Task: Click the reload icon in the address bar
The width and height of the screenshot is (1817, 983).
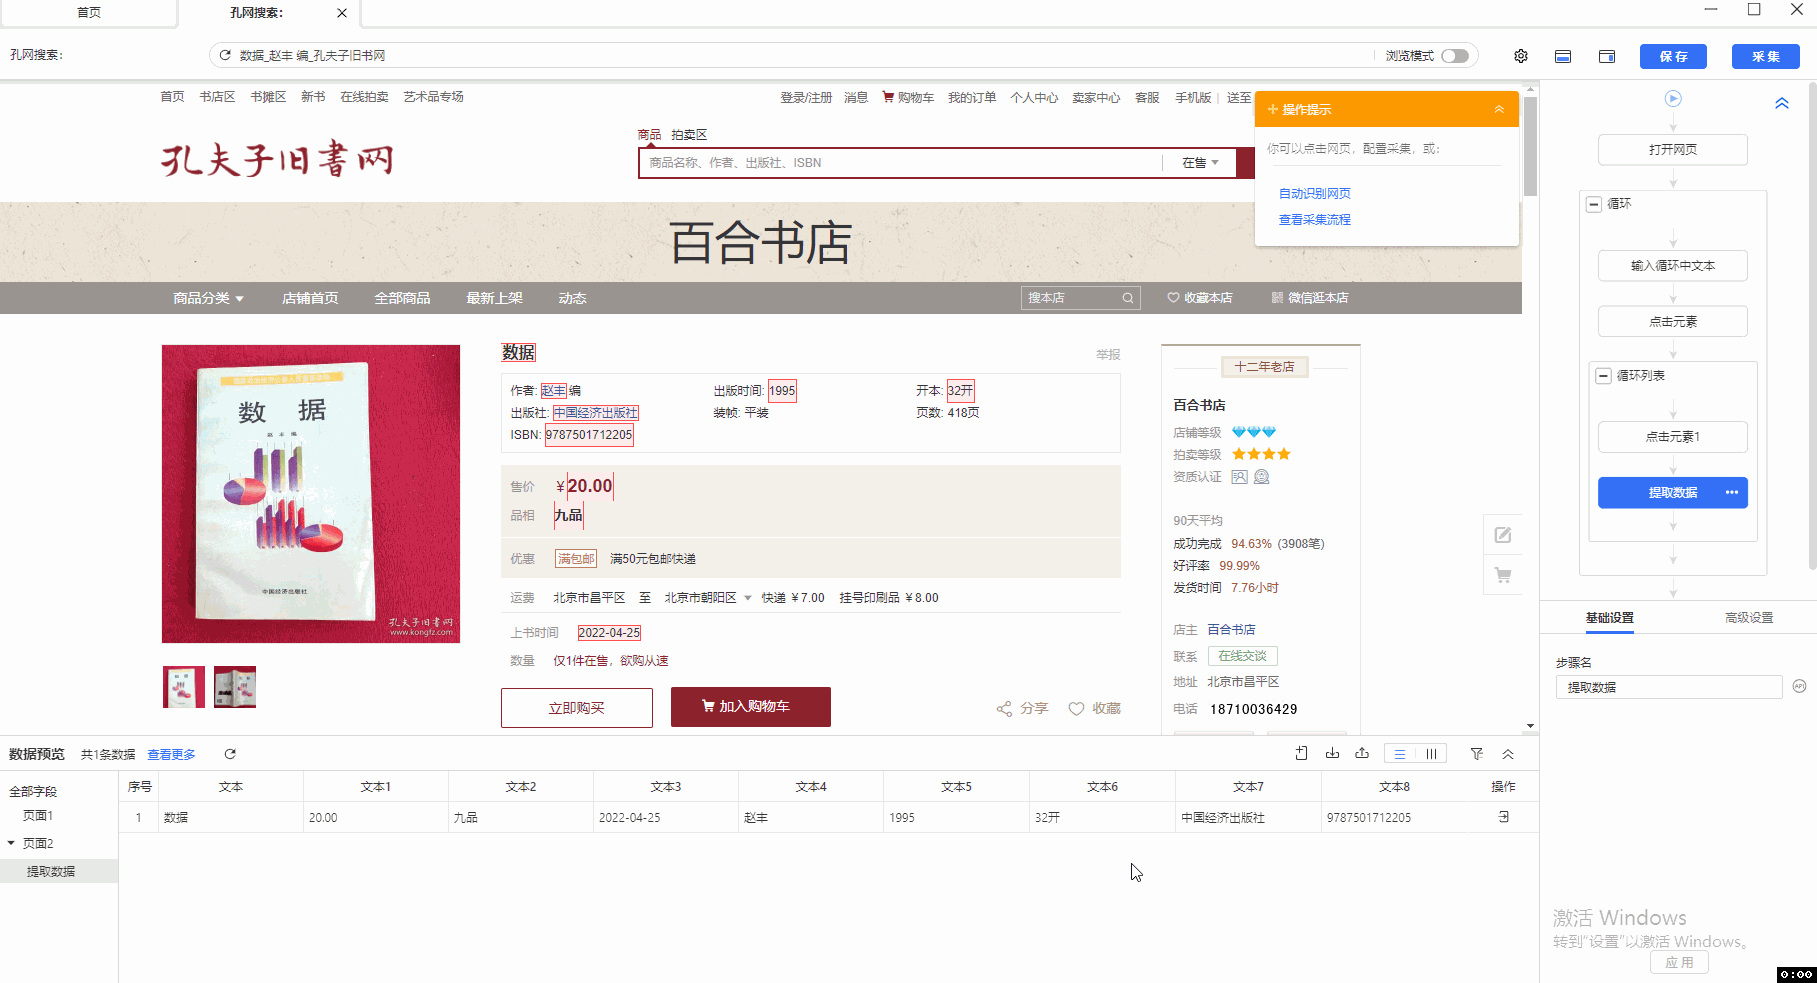Action: click(225, 55)
